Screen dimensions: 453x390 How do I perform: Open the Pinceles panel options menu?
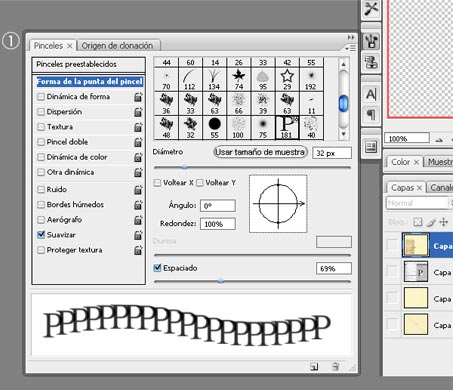pyautogui.click(x=351, y=49)
